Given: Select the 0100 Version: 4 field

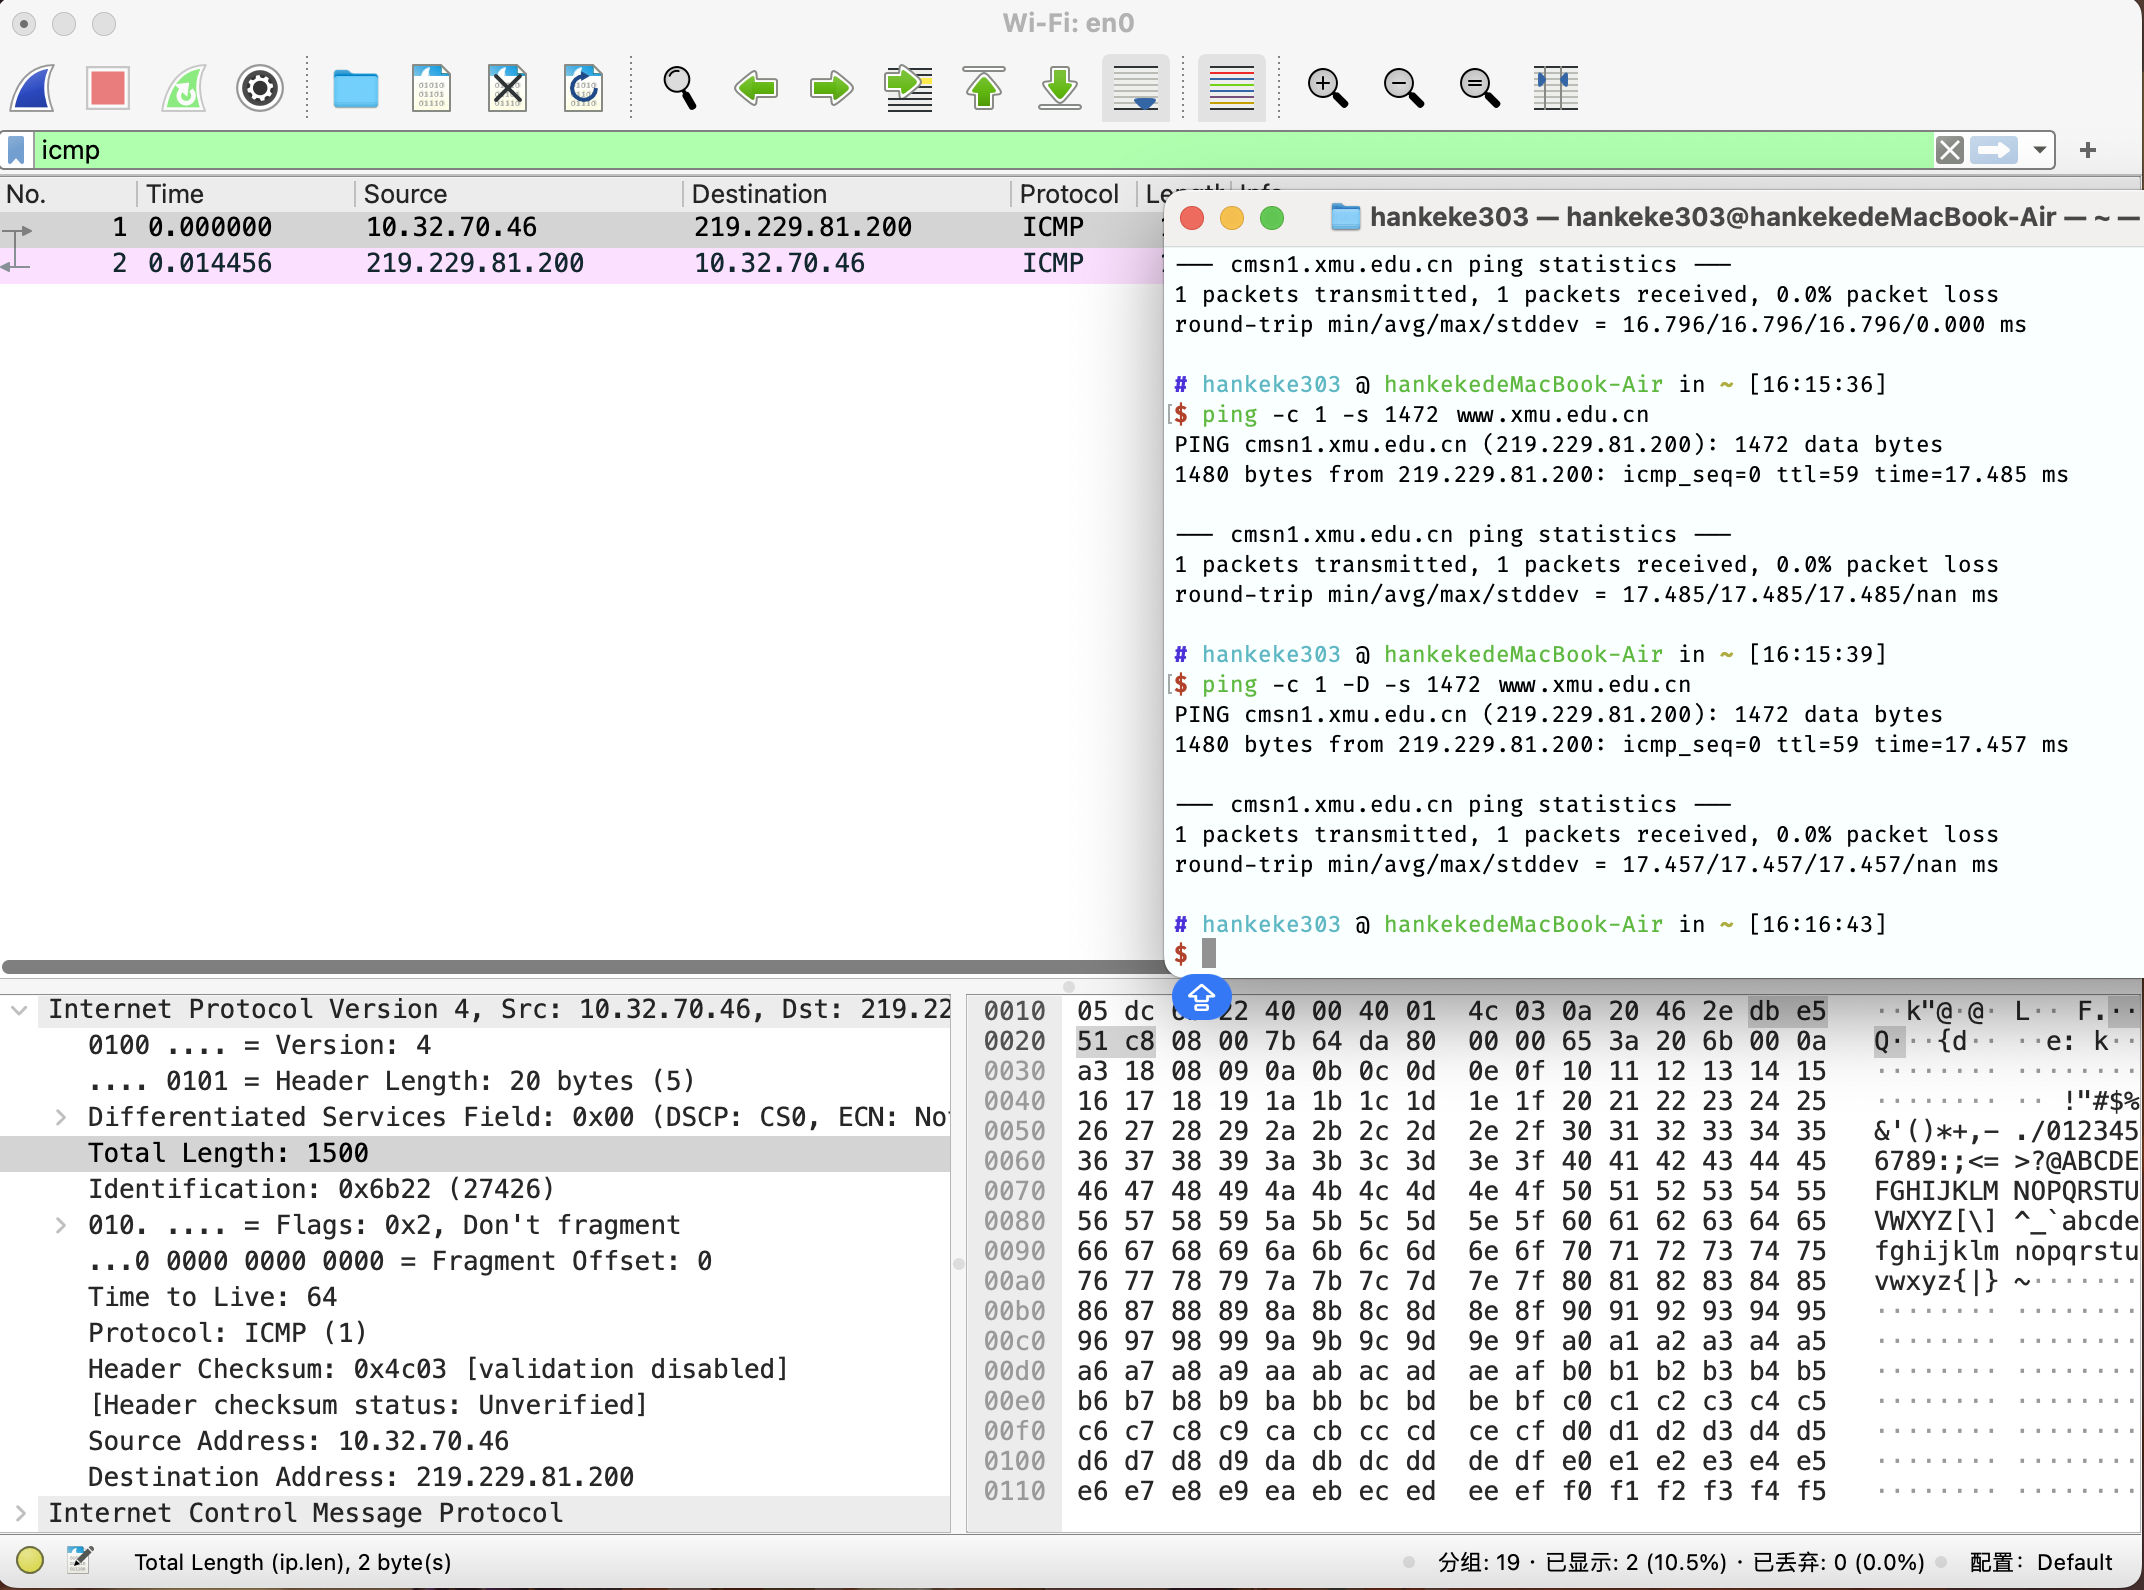Looking at the screenshot, I should click(475, 1046).
